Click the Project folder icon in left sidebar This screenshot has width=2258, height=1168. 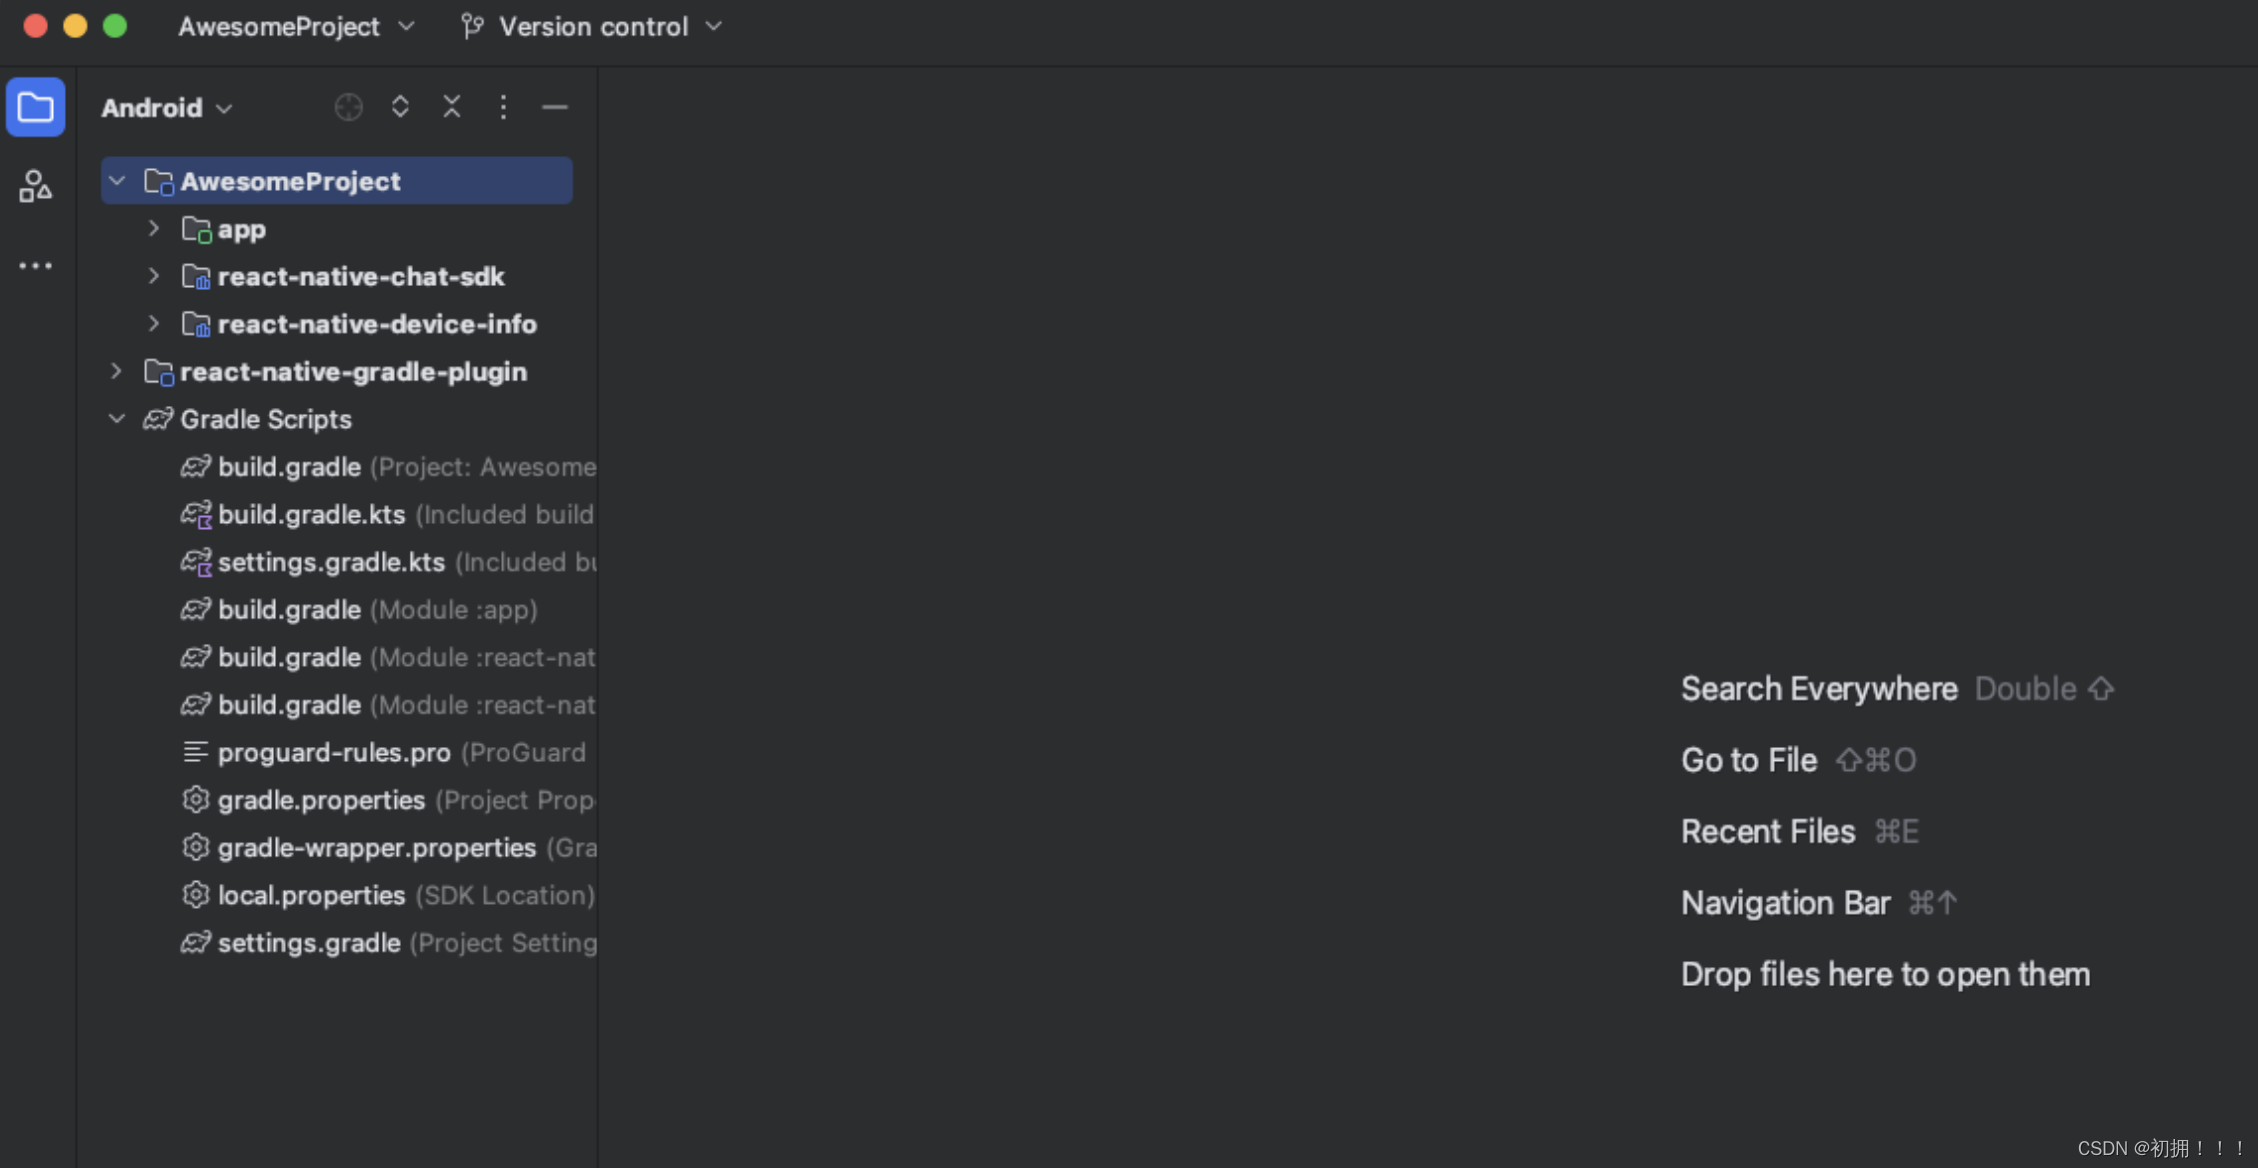[35, 106]
